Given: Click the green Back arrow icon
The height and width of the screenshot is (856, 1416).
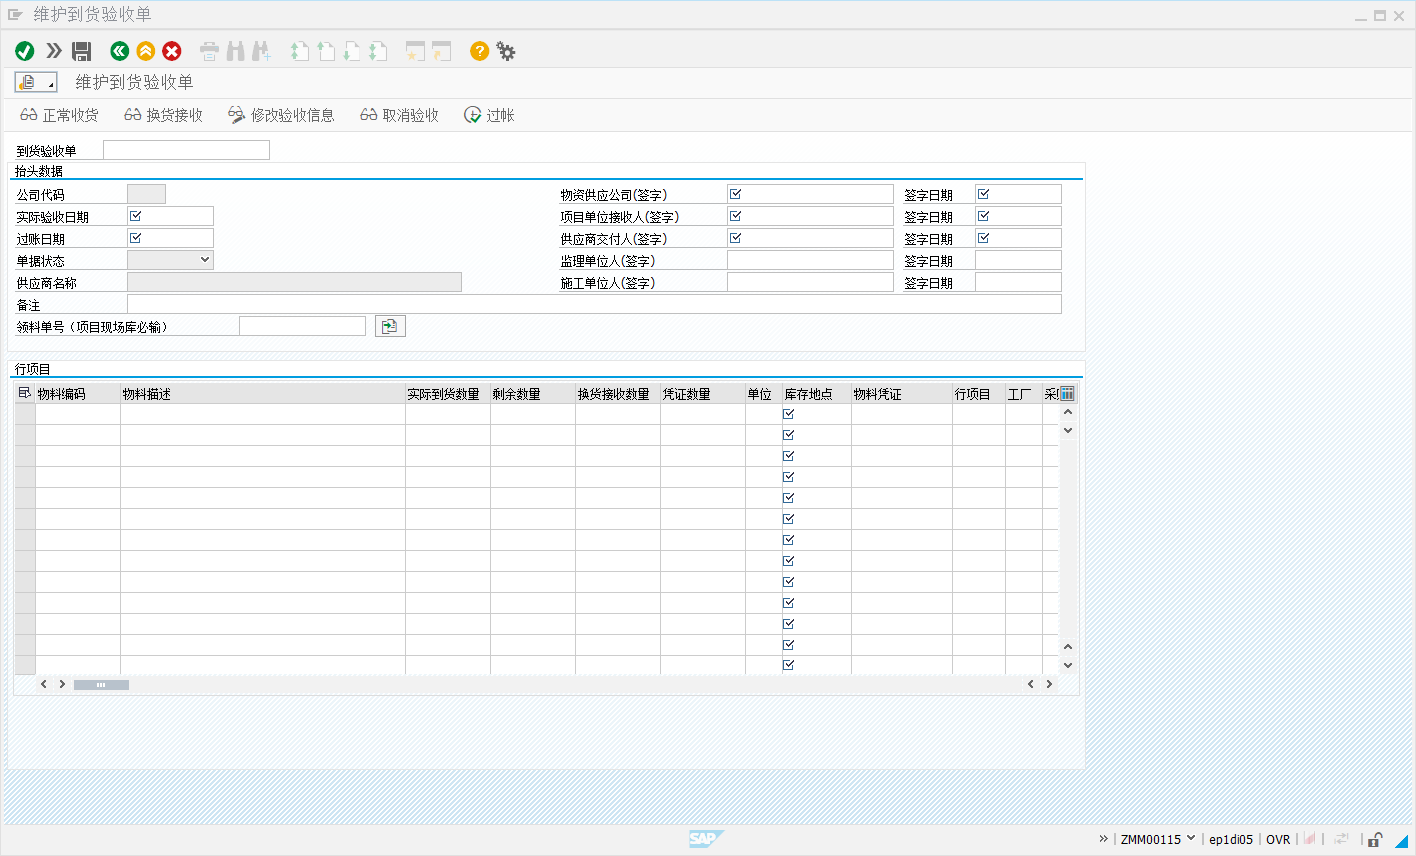Looking at the screenshot, I should pyautogui.click(x=120, y=51).
